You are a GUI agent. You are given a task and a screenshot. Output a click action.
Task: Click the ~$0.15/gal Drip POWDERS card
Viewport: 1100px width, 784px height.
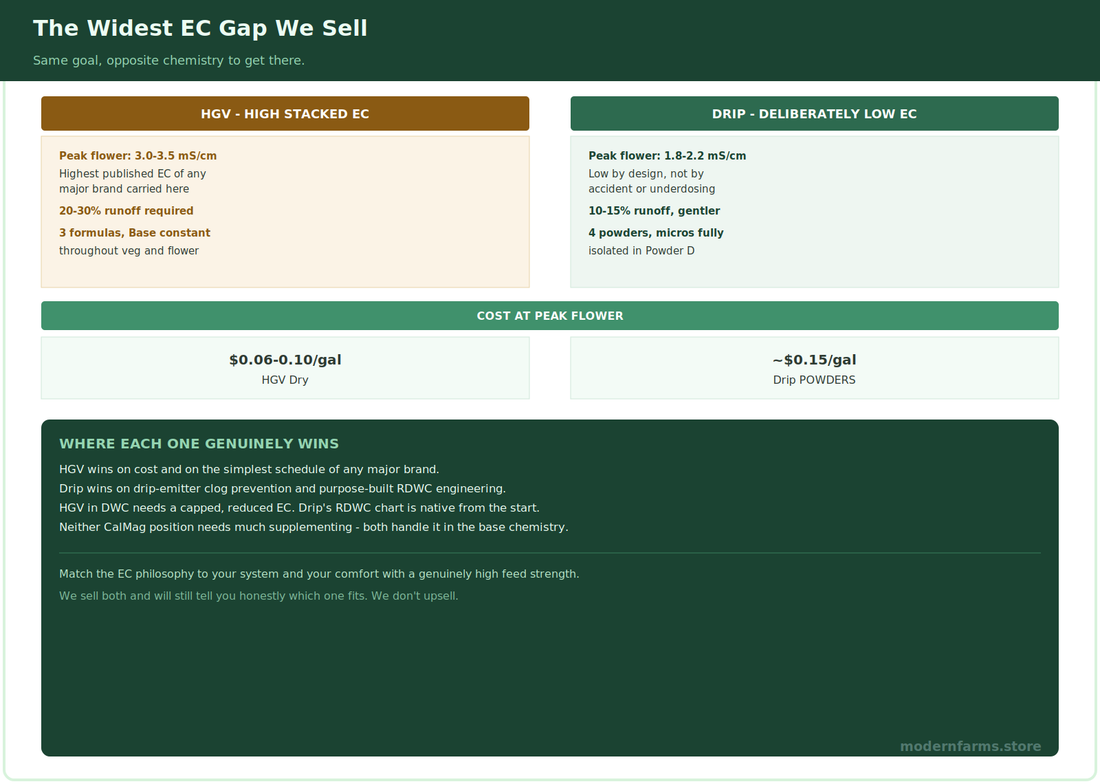[x=814, y=368]
